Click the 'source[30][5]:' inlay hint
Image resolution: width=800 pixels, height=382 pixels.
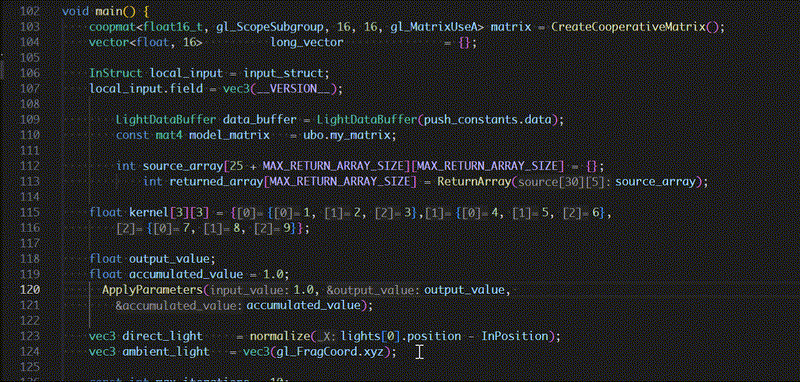point(563,182)
